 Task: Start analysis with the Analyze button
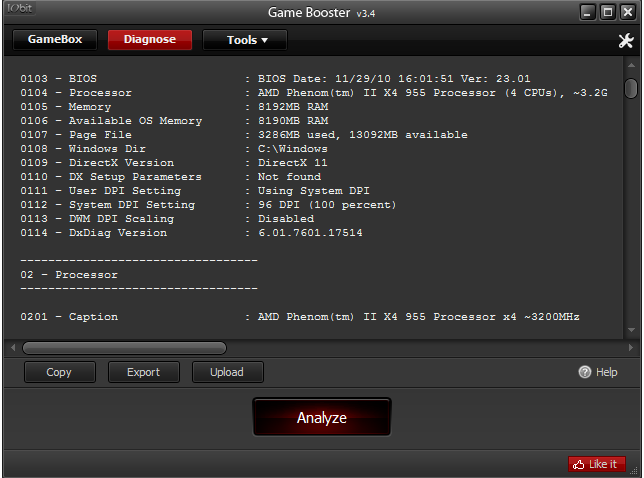[322, 417]
